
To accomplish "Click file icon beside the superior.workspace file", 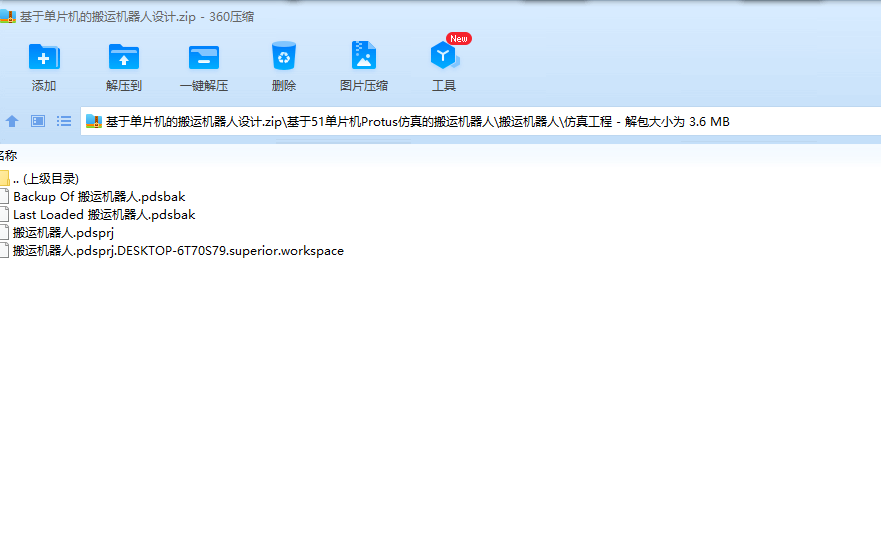I will click(4, 251).
